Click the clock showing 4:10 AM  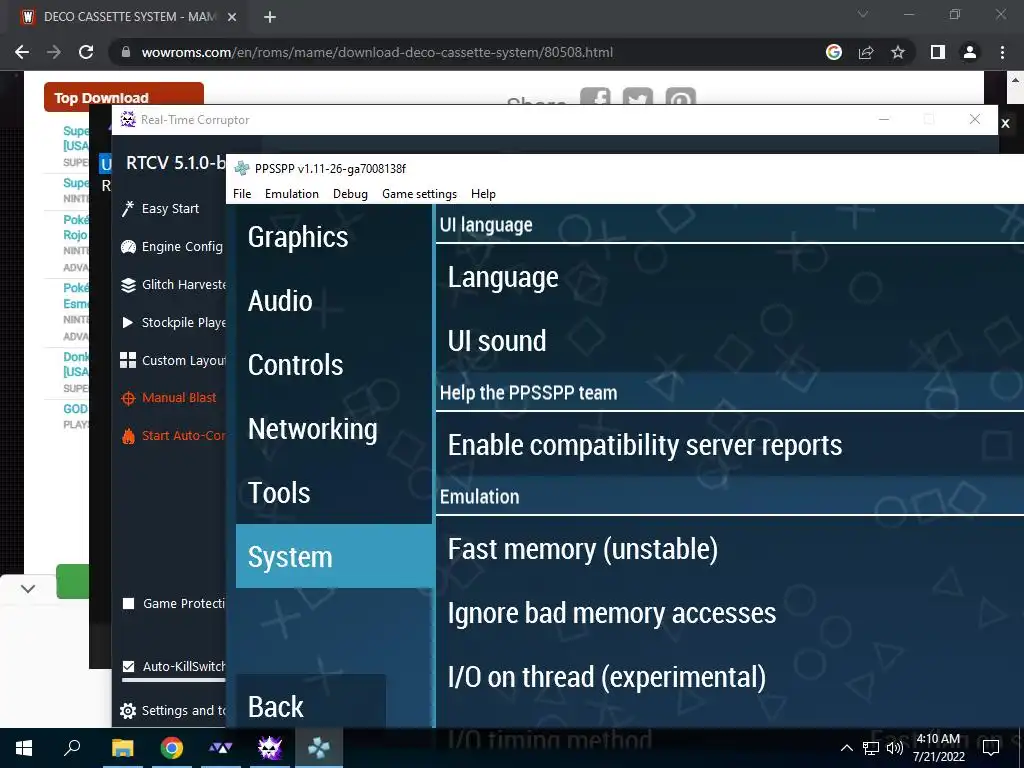coord(938,748)
